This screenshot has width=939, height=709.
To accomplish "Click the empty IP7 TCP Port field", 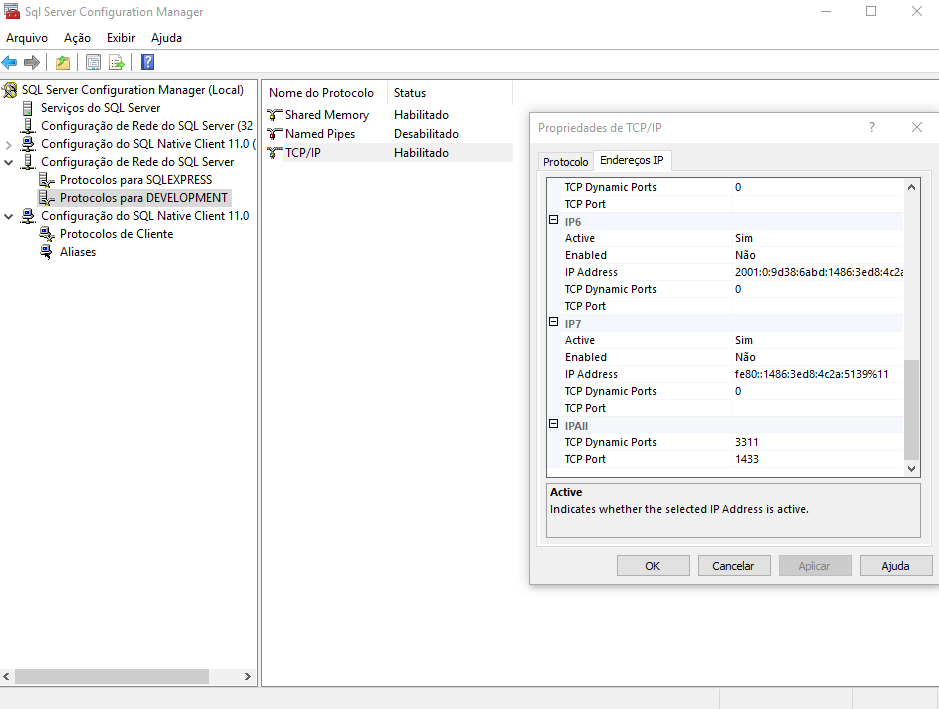I will pyautogui.click(x=817, y=408).
